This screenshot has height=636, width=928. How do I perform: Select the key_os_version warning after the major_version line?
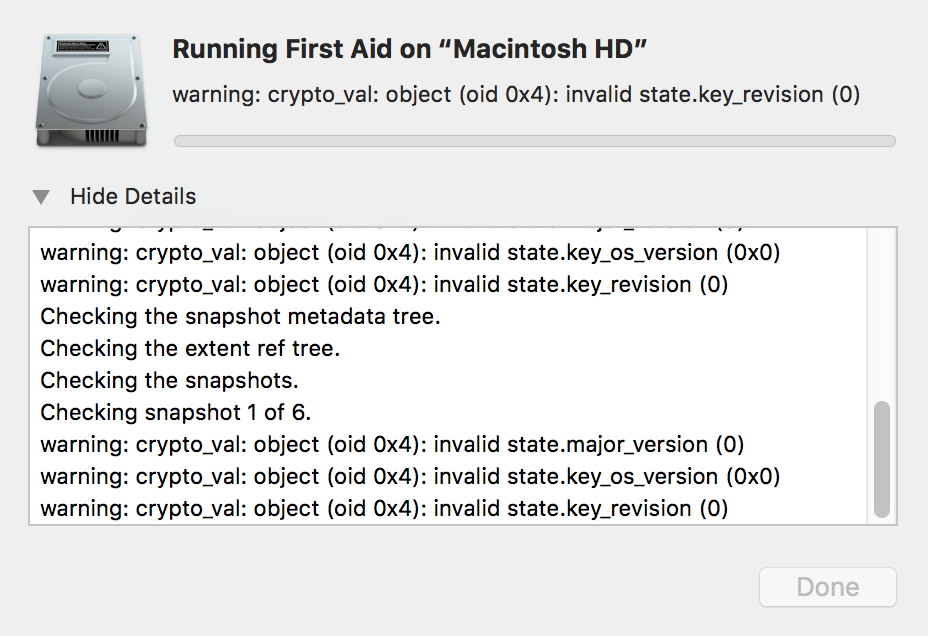pyautogui.click(x=410, y=477)
